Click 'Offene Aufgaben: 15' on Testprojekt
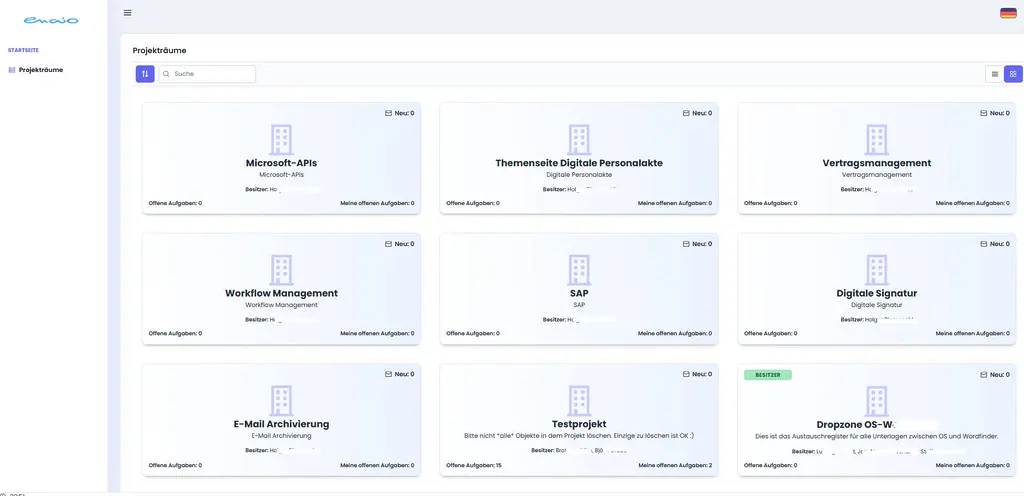Viewport: 1024px width, 496px height. coord(473,465)
